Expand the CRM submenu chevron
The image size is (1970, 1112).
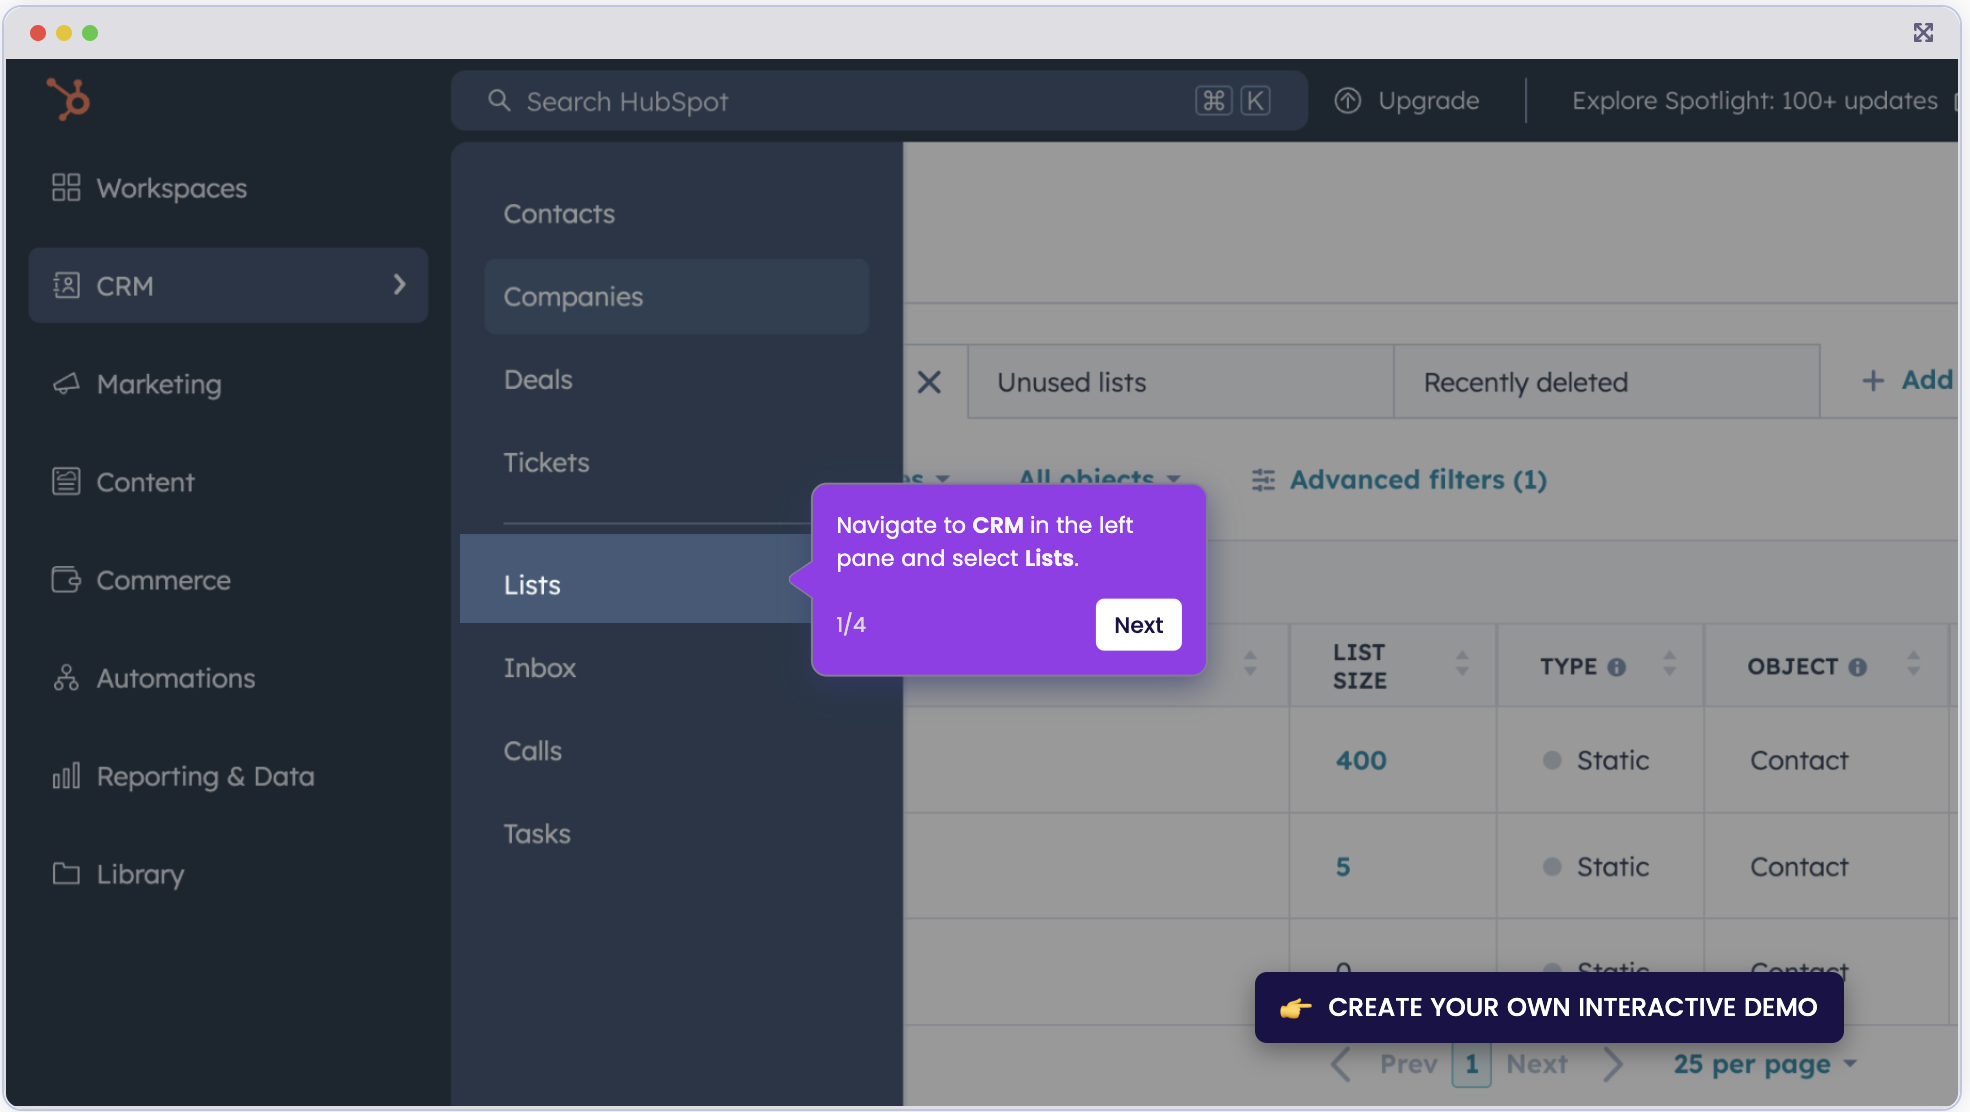coord(399,285)
